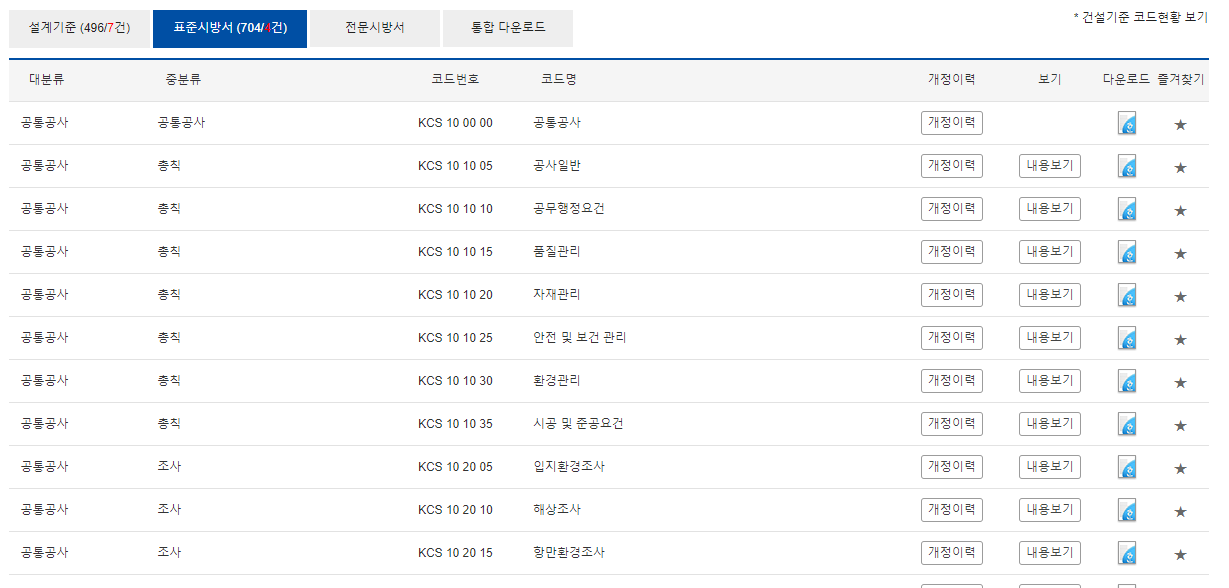Click 내용보기 for 공무행정요건
1229x588 pixels.
pos(1050,209)
